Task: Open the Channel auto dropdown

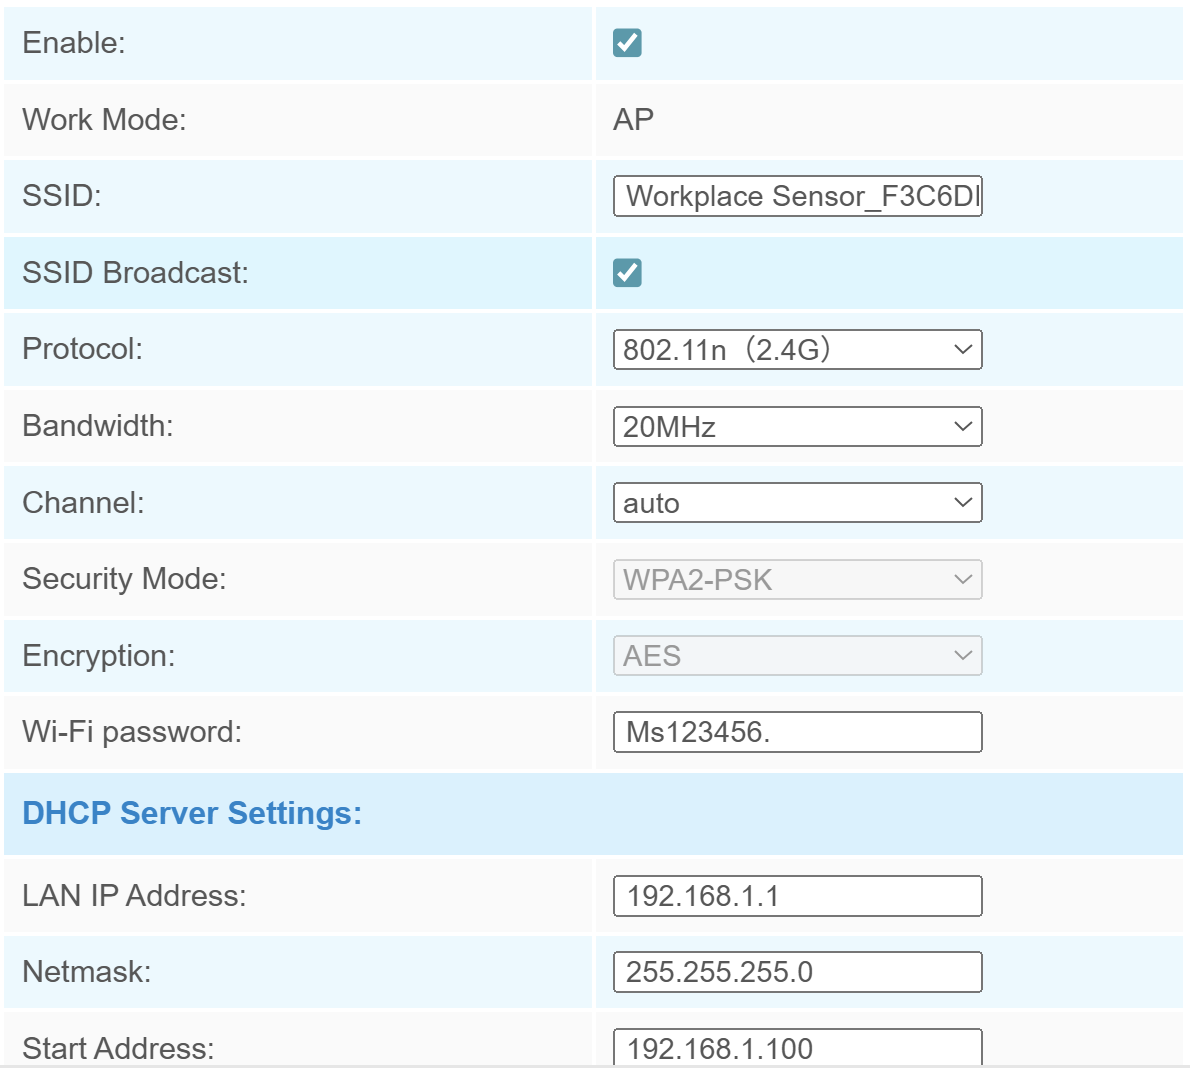Action: point(797,503)
